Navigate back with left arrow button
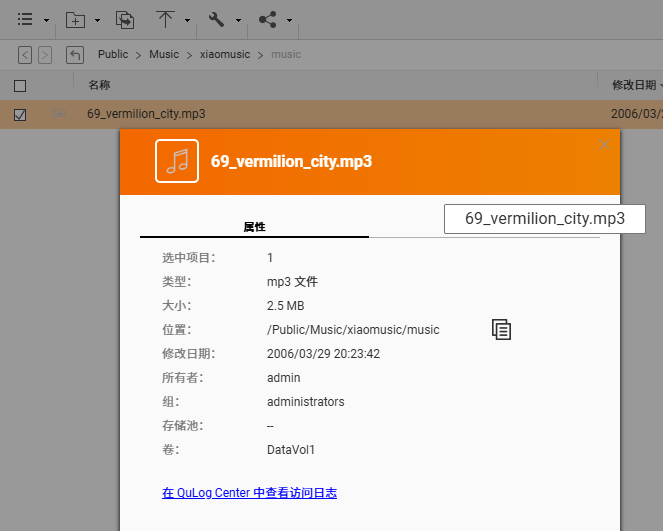The height and width of the screenshot is (531, 663). (25, 55)
